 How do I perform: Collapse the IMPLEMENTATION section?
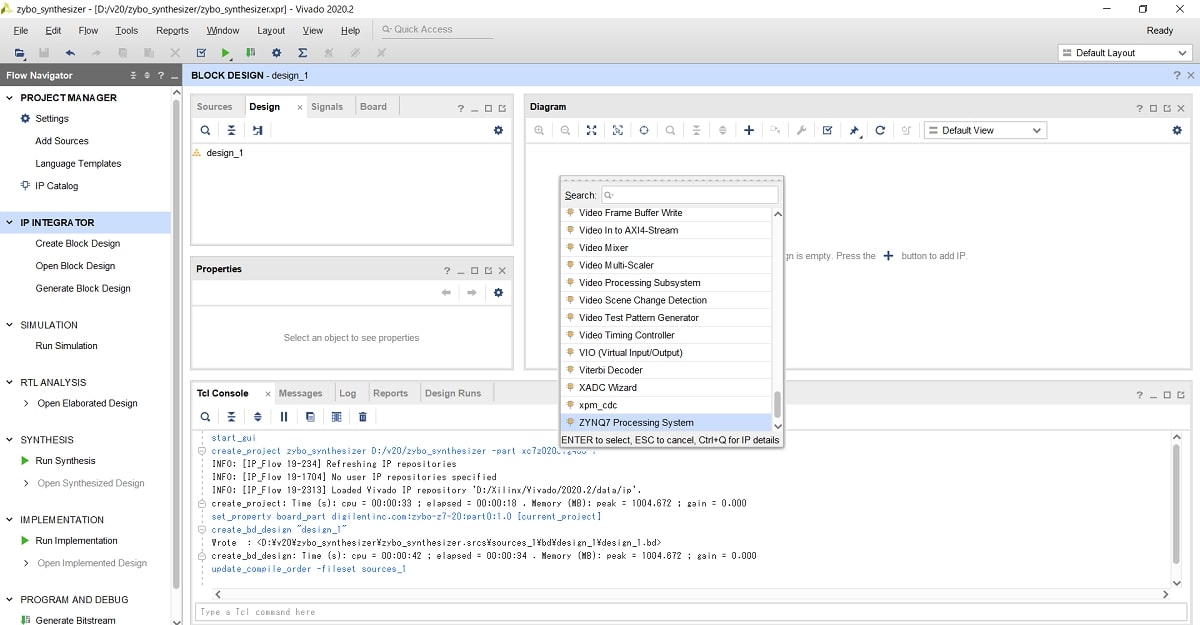(x=10, y=520)
